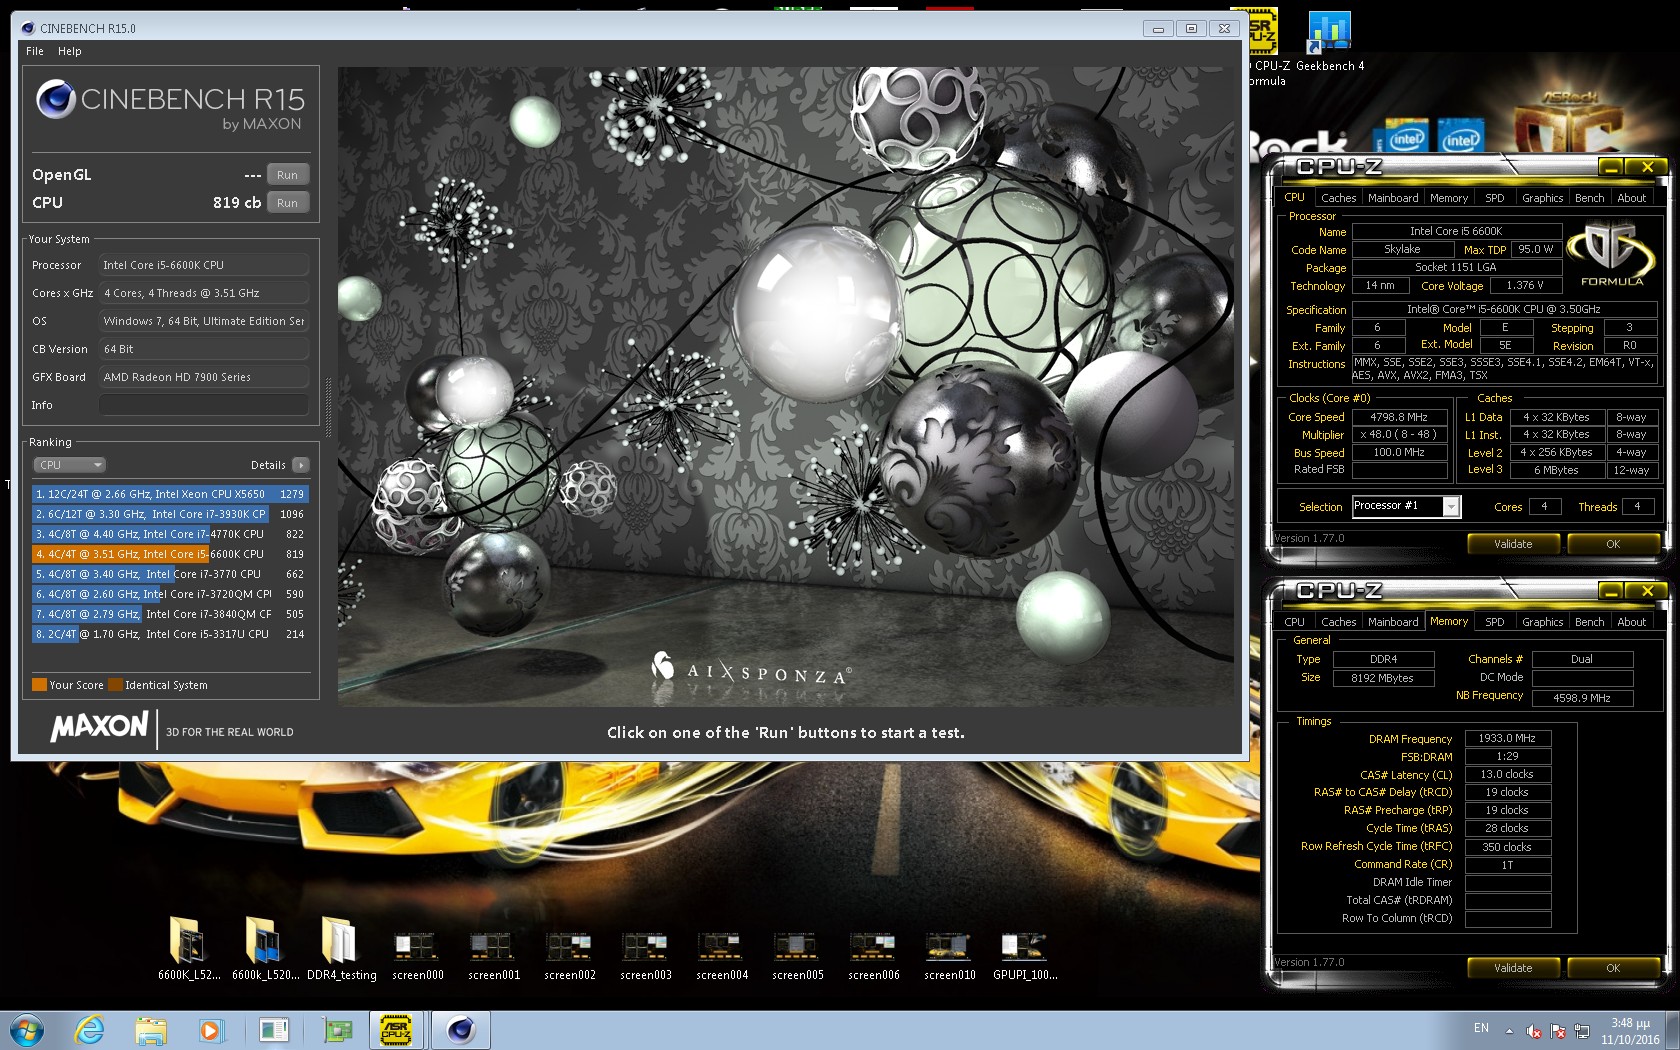Open Windows Explorer from taskbar

click(x=150, y=1030)
